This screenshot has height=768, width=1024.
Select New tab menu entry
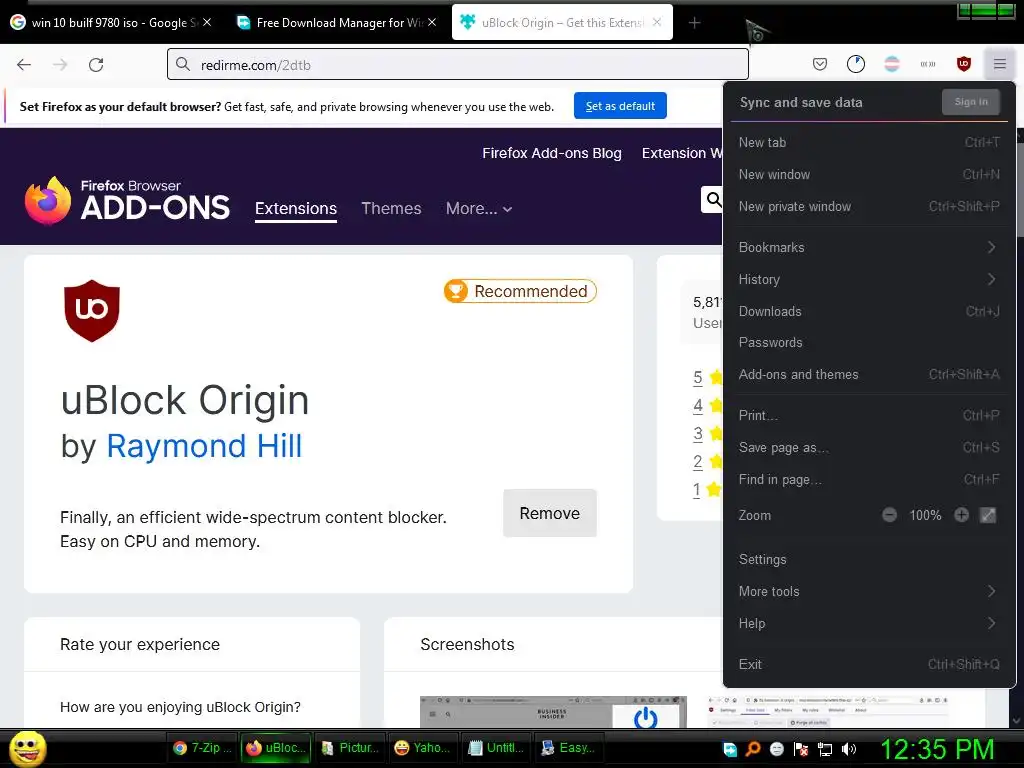(869, 142)
